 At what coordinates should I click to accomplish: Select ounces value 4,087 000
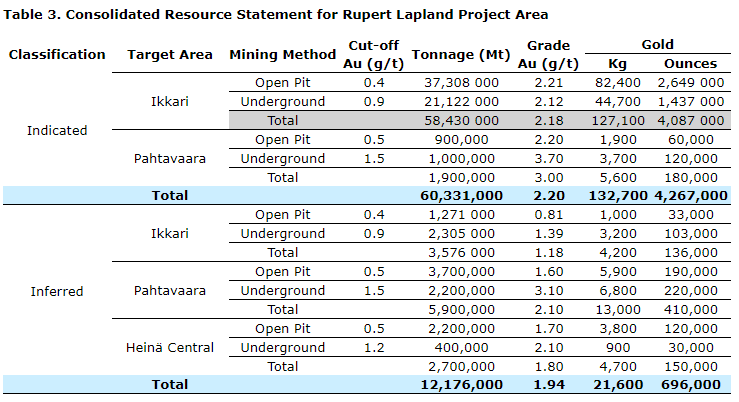690,121
